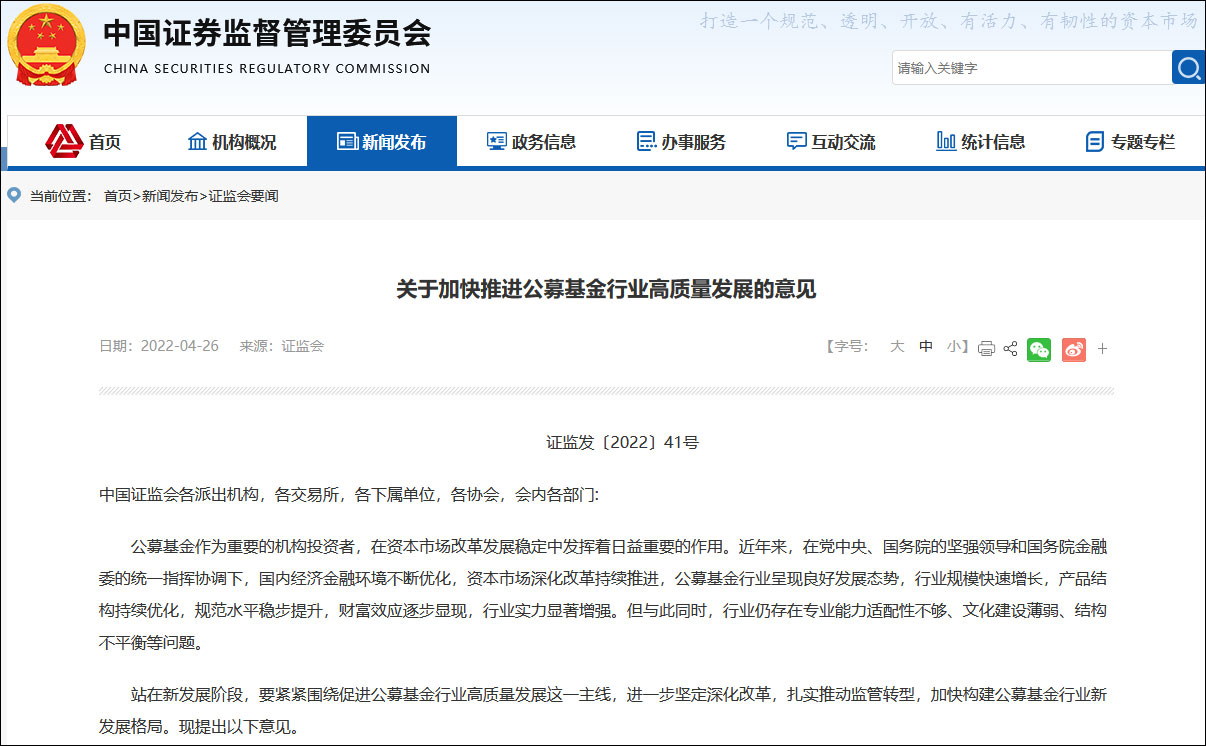Click the location pin breadcrumb icon
This screenshot has width=1206, height=746.
pos(14,195)
